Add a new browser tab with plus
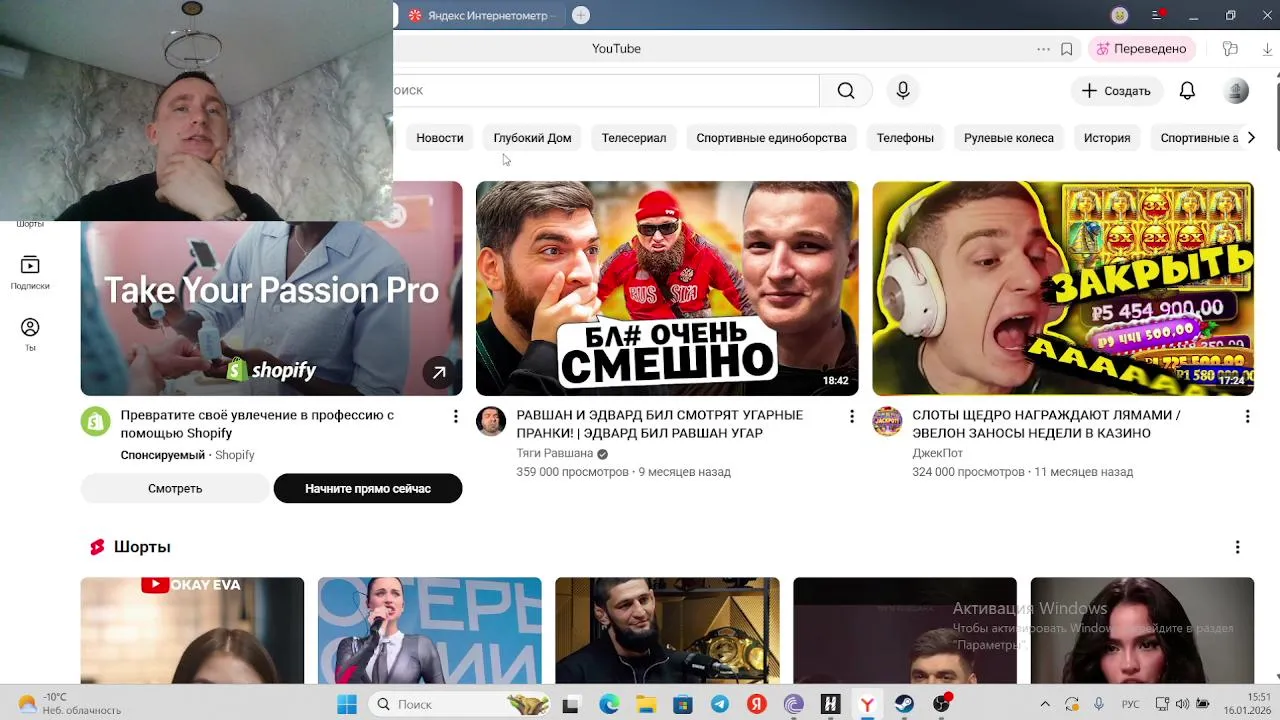 tap(581, 15)
